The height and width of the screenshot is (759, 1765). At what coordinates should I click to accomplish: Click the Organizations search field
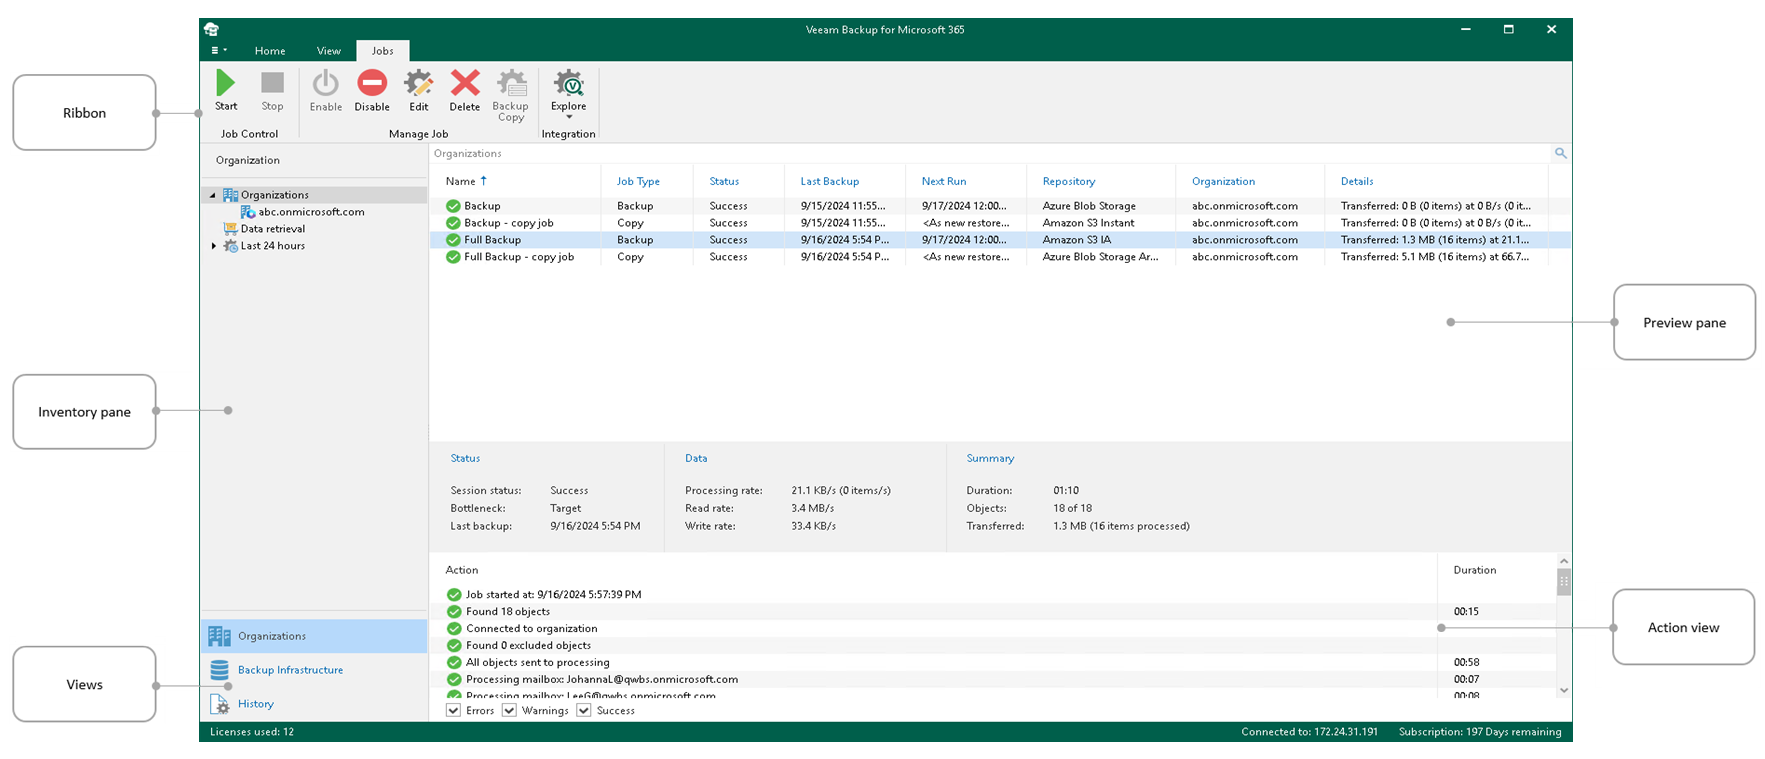(x=990, y=153)
